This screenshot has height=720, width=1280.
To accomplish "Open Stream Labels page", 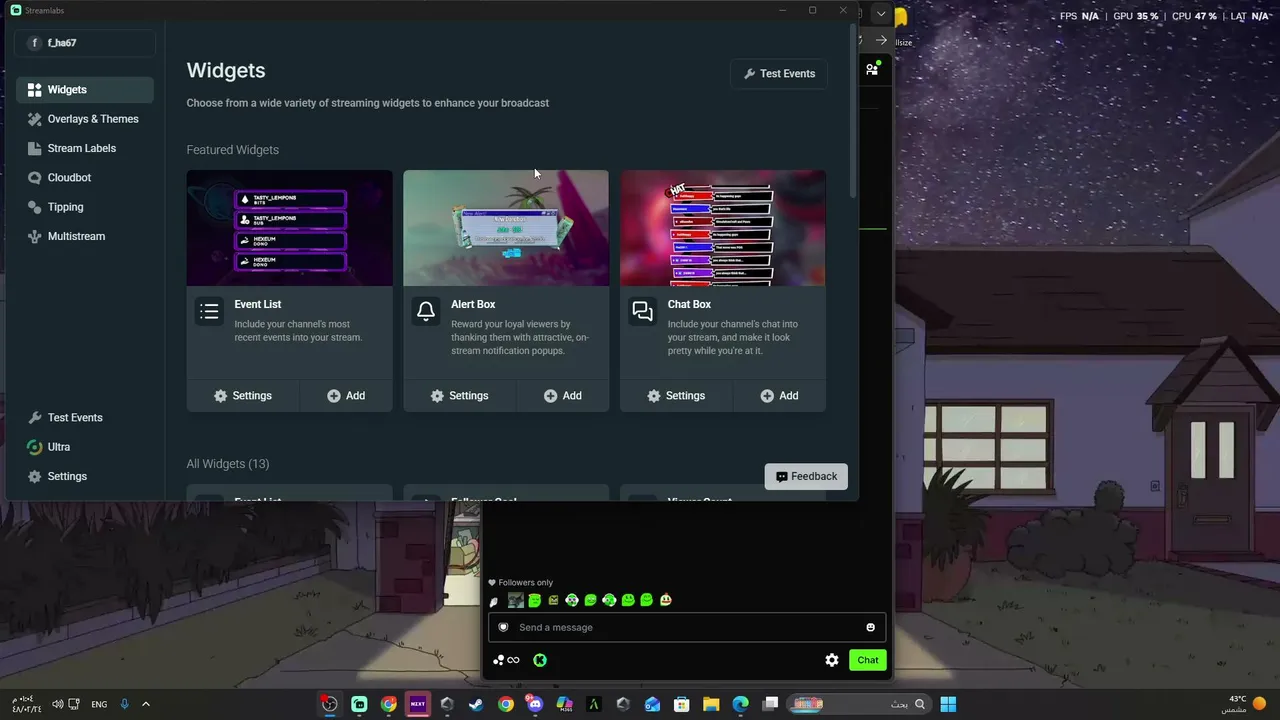I will click(x=85, y=148).
